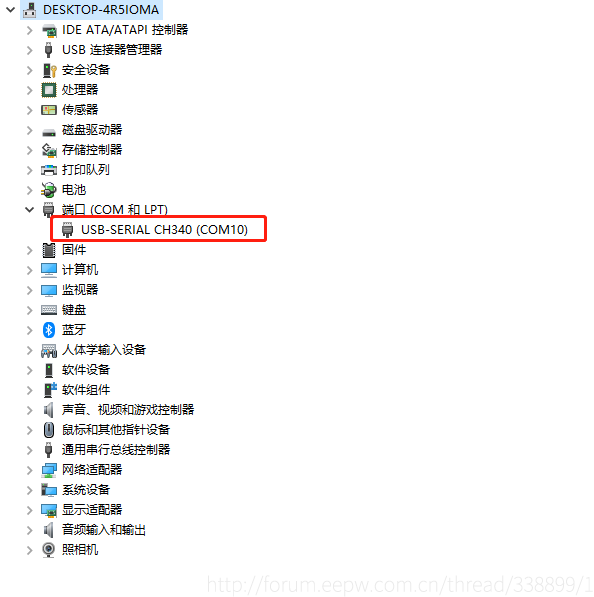Click the printer icon for 打印队列
Image resolution: width=594 pixels, height=597 pixels.
click(49, 170)
